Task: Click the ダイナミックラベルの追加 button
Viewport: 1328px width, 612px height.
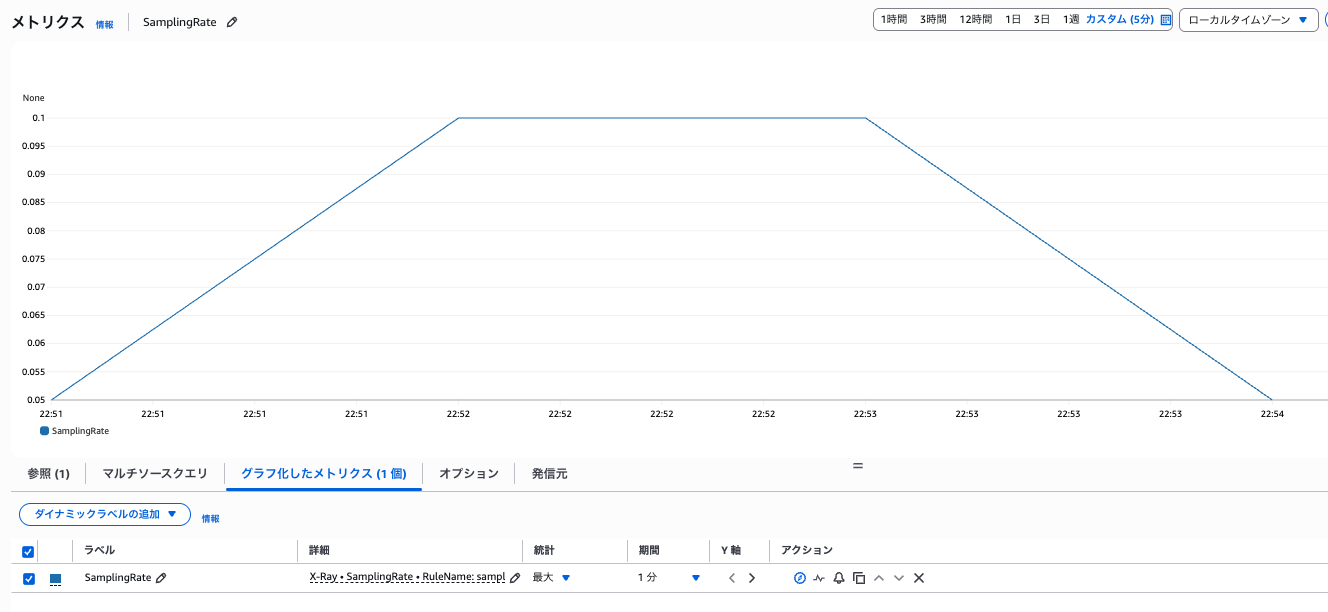Action: pyautogui.click(x=105, y=514)
